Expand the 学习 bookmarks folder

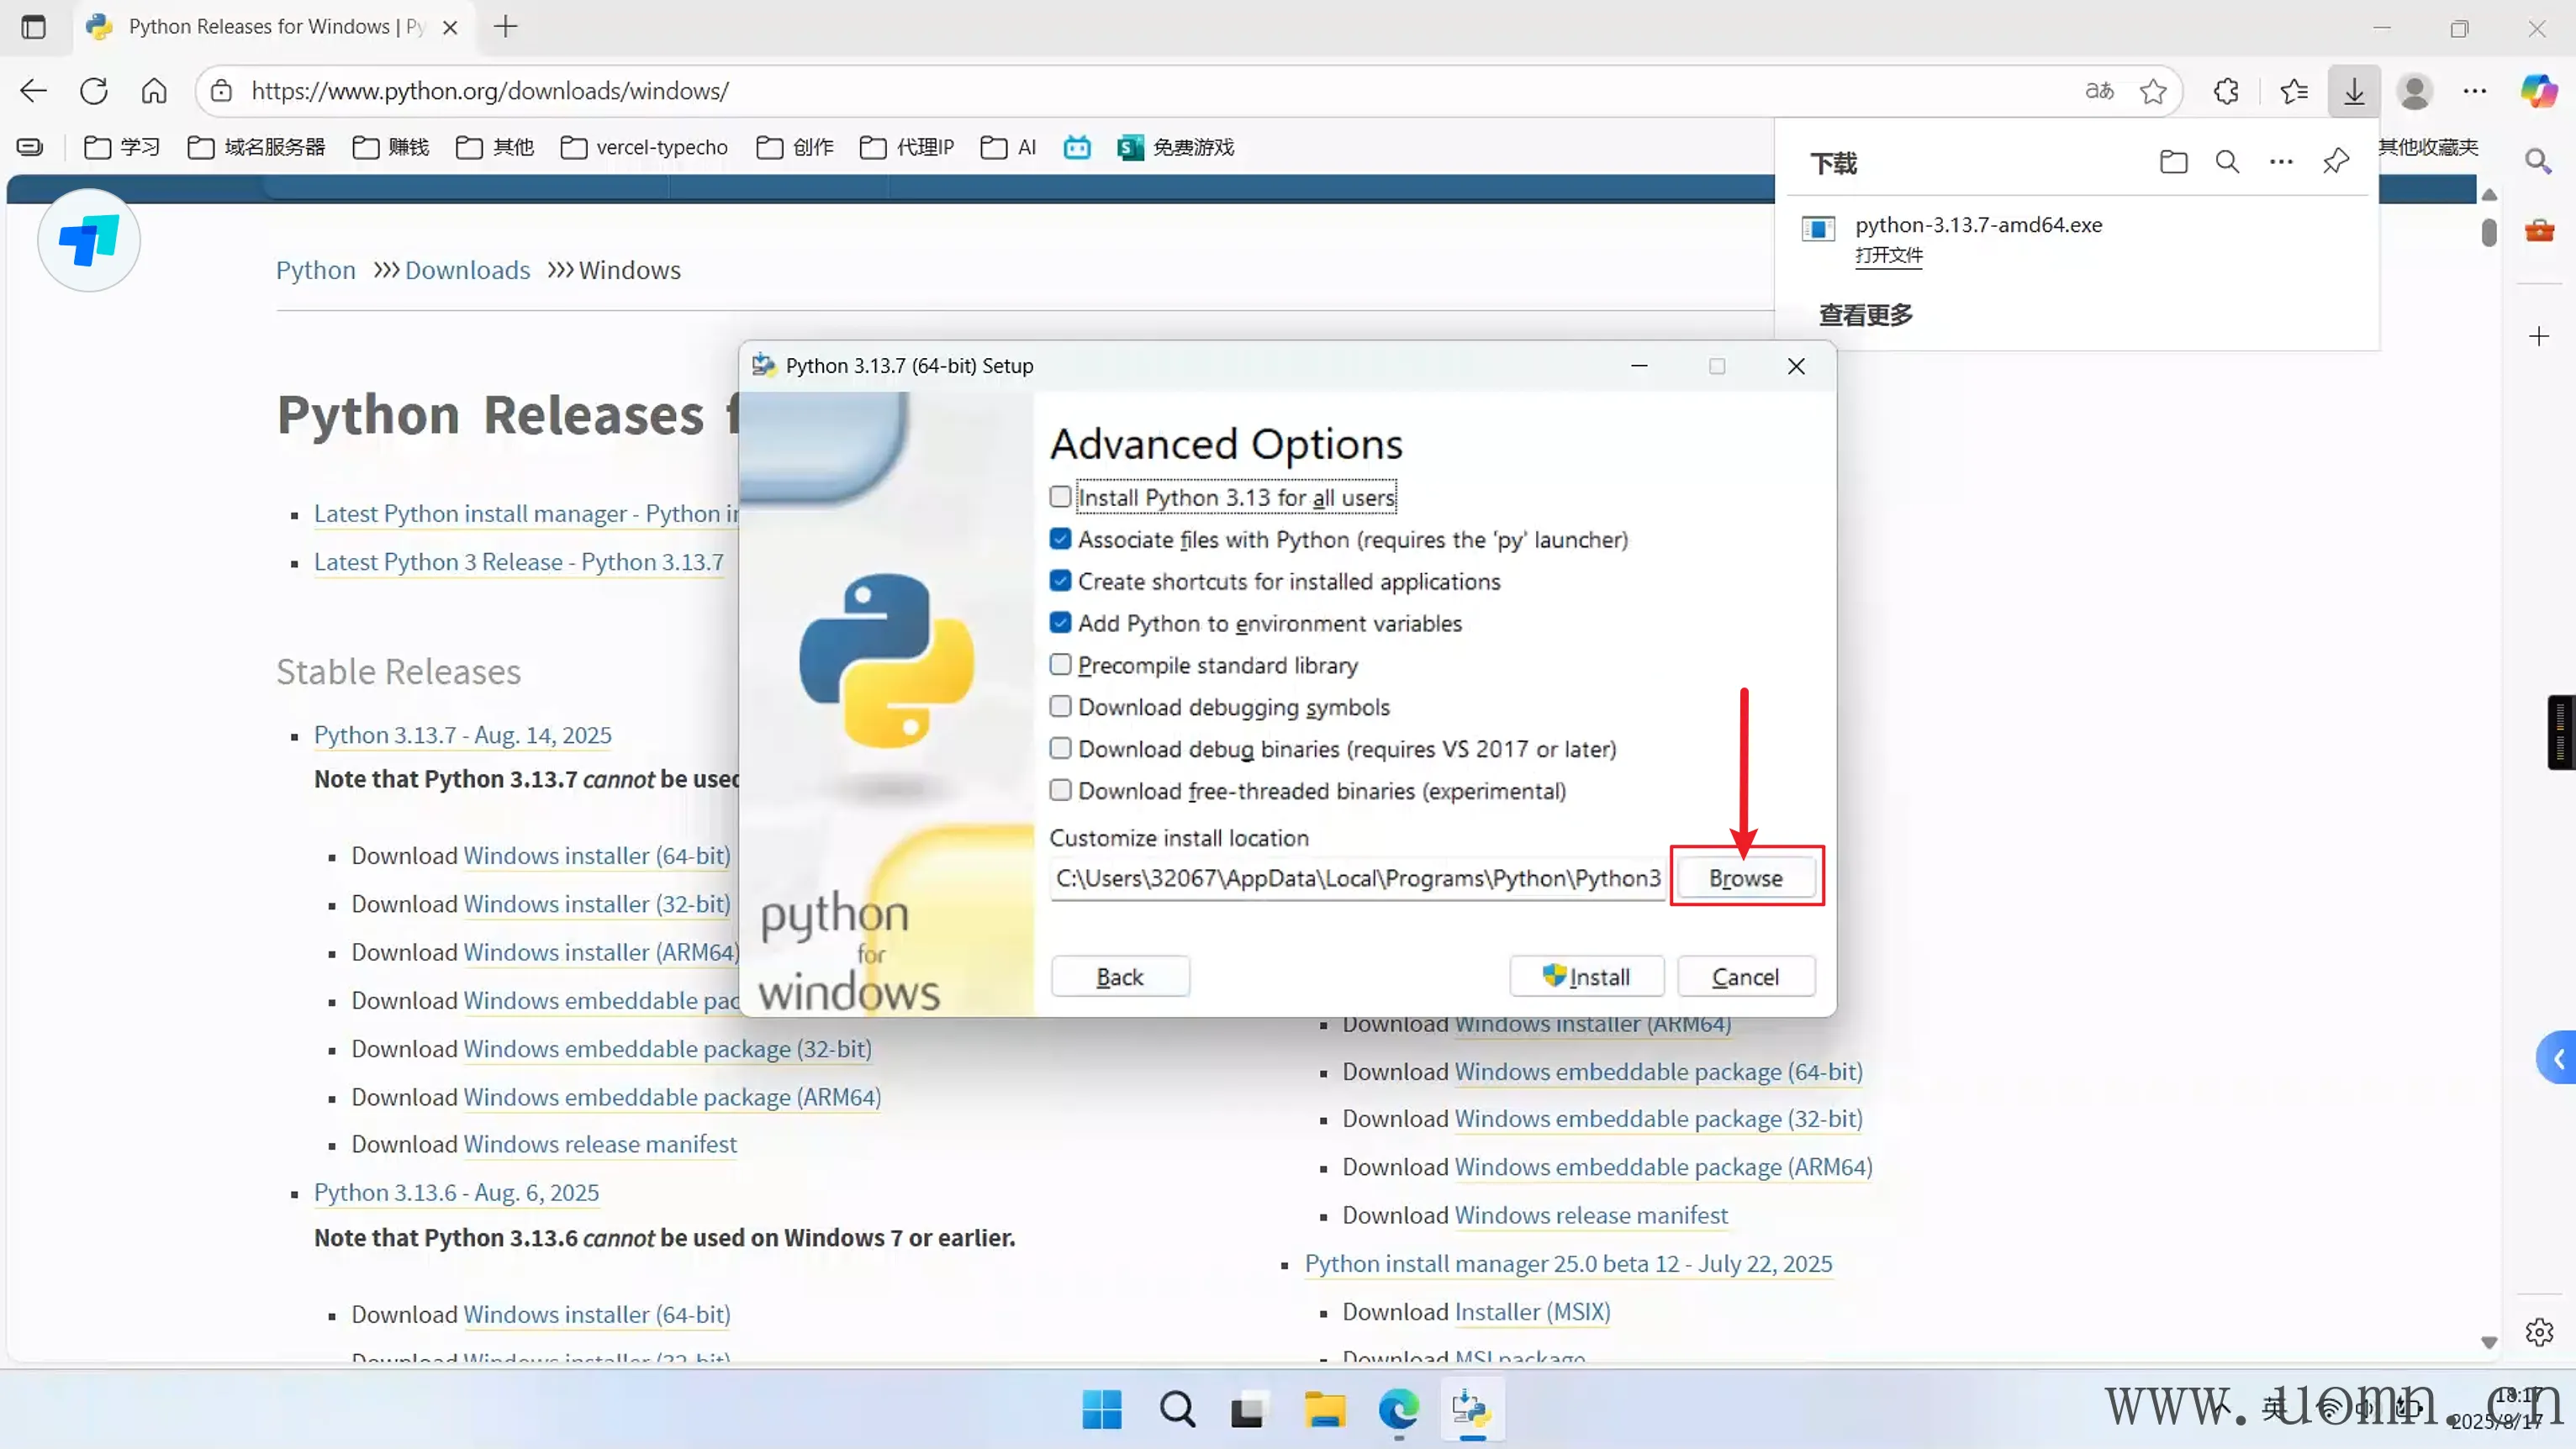[x=122, y=147]
